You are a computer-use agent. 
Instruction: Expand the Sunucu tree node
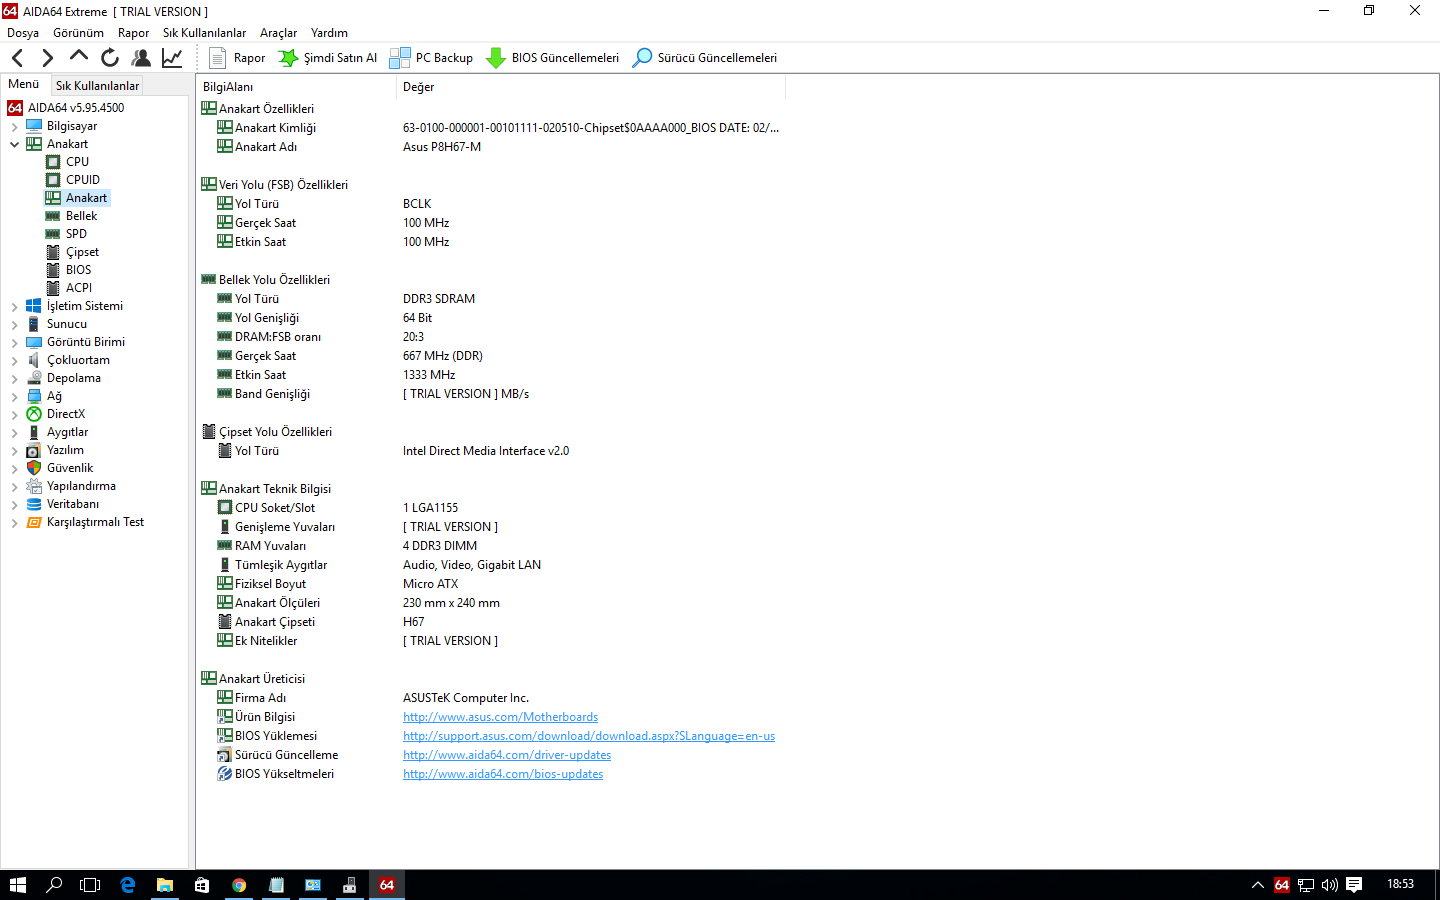pyautogui.click(x=15, y=325)
